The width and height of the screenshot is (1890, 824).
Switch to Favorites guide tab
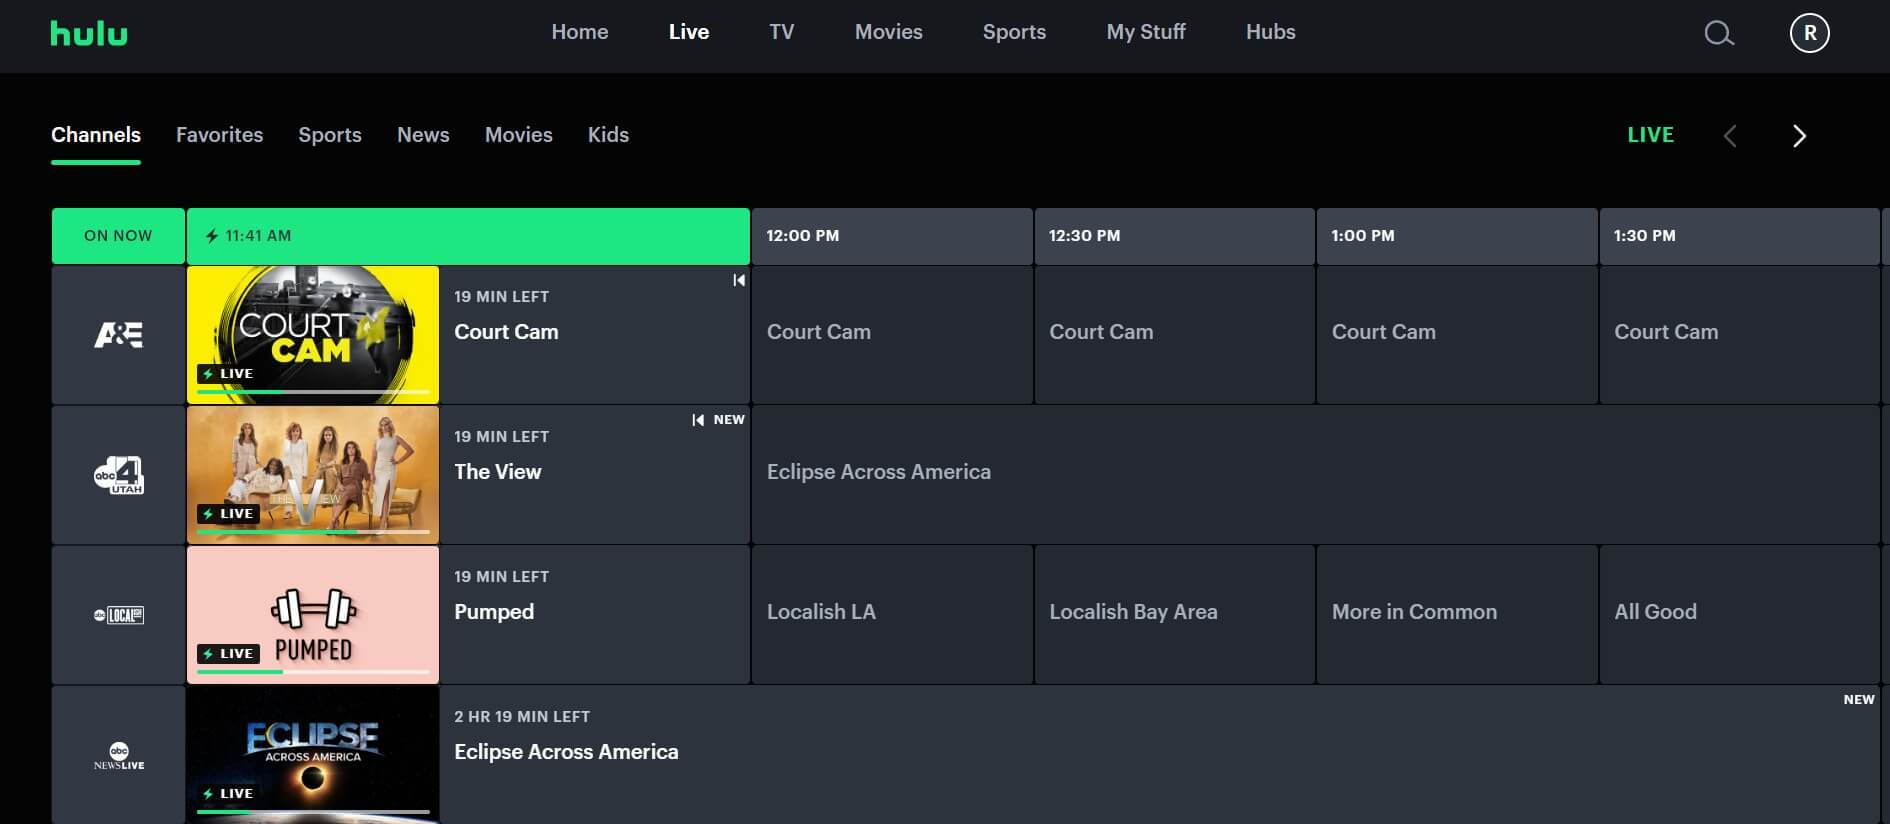pyautogui.click(x=219, y=135)
